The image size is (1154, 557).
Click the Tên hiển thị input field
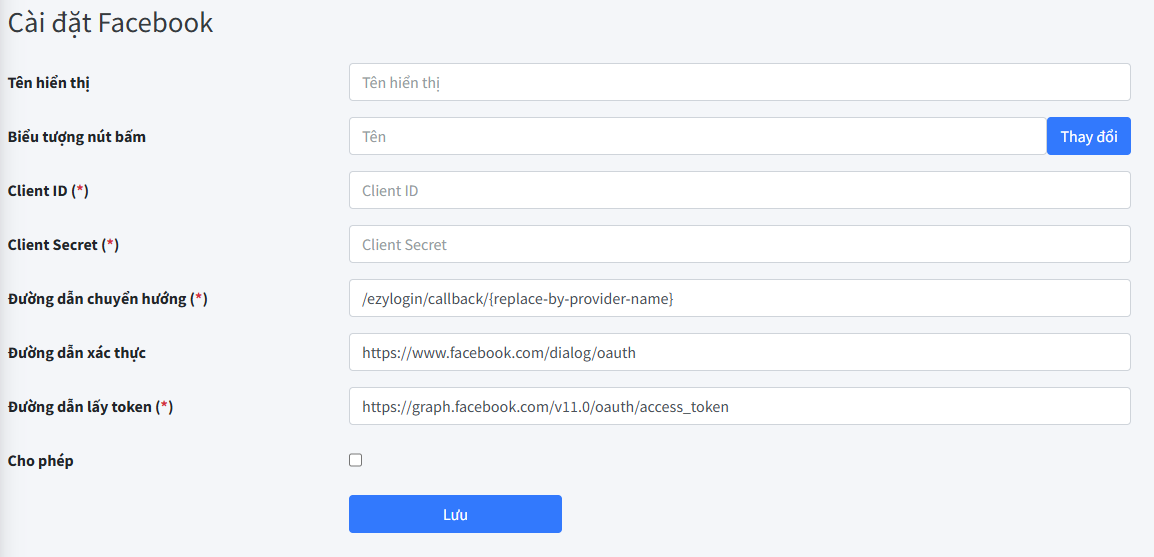click(x=740, y=82)
